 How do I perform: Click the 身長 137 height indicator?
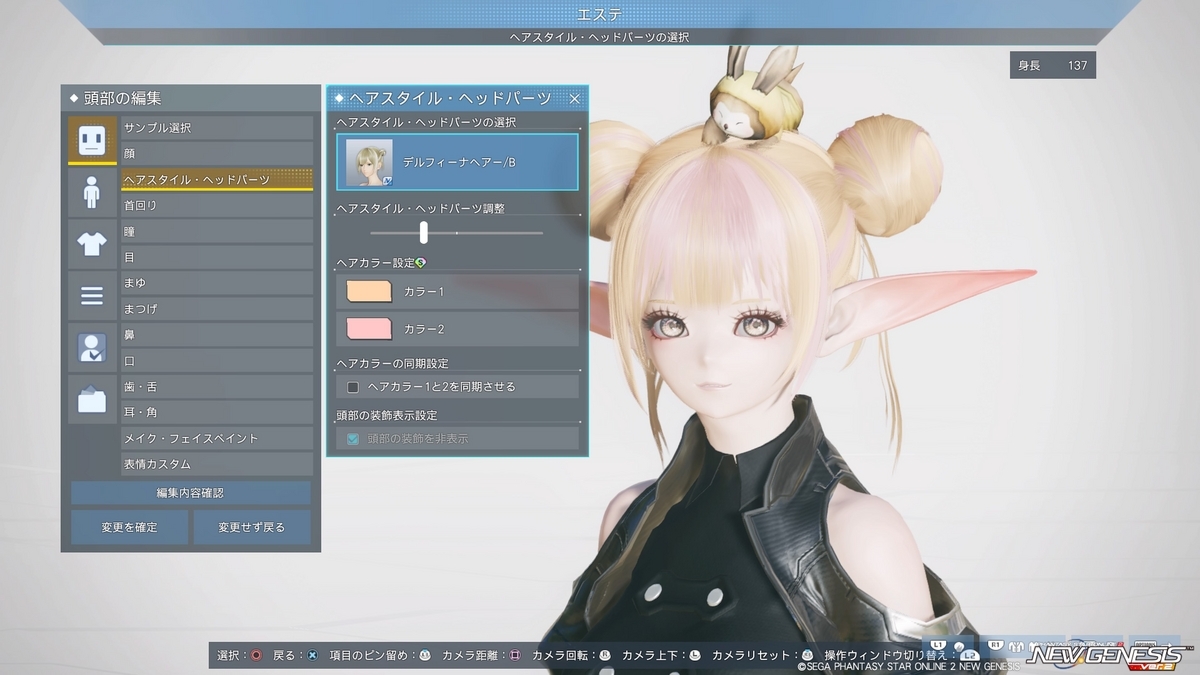(x=1053, y=65)
